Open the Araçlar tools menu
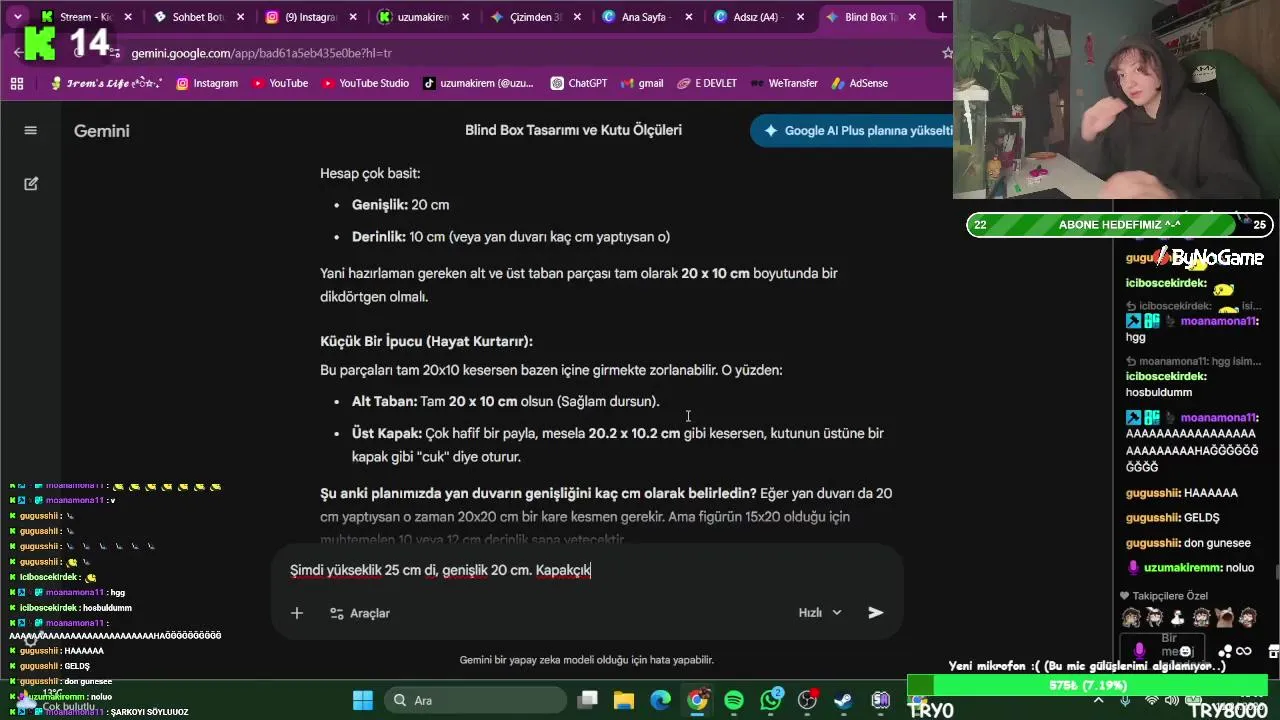This screenshot has width=1280, height=720. (360, 613)
